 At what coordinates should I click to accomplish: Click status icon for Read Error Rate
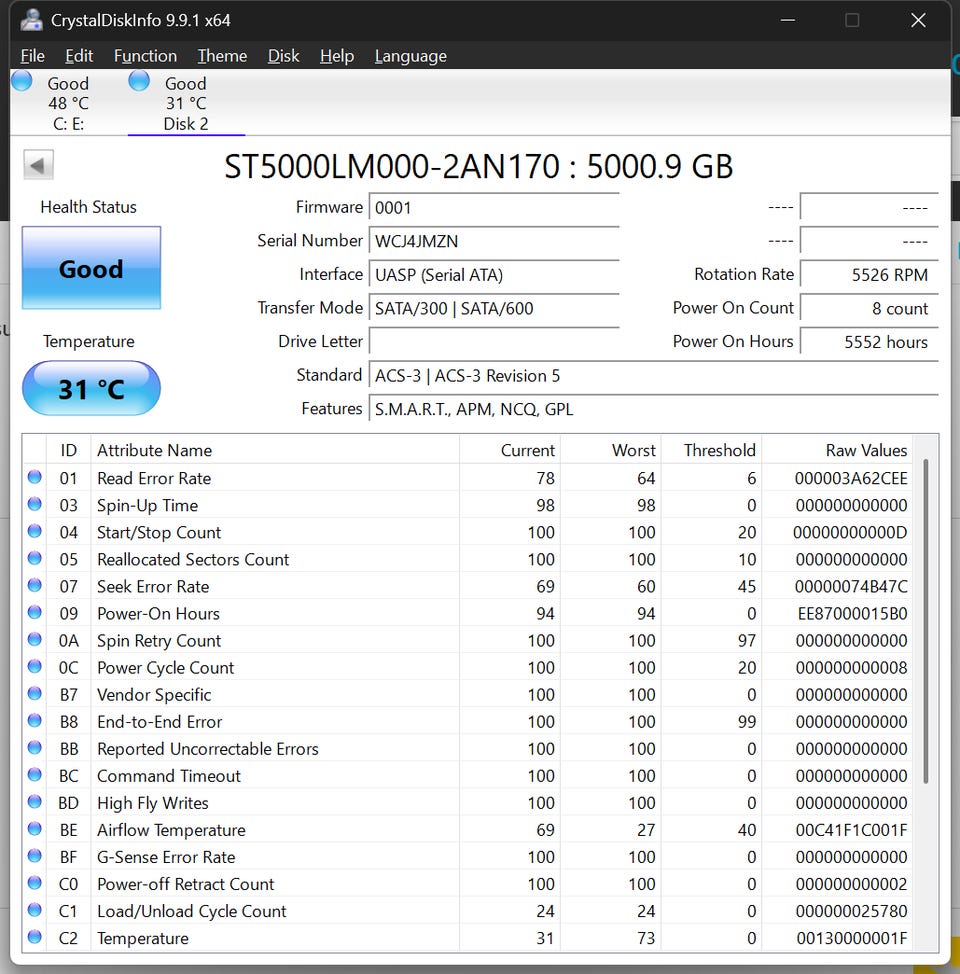tap(35, 477)
